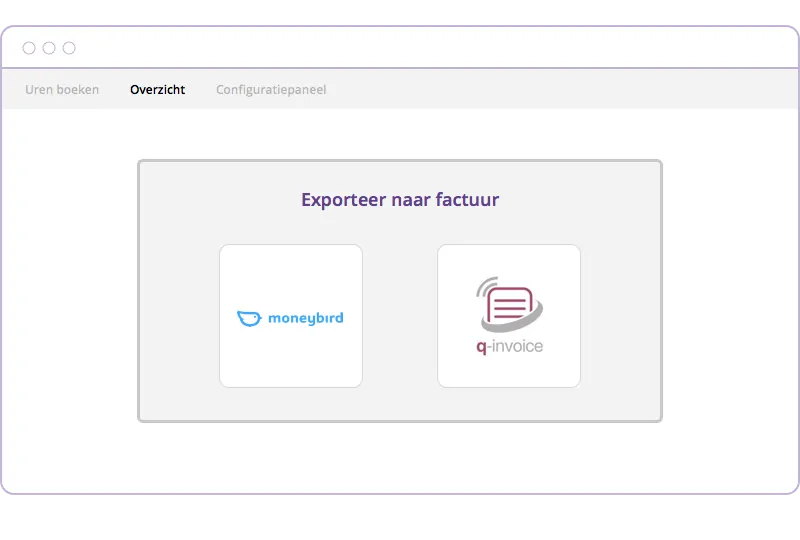
Task: Open the Uren boeken tab
Action: pos(62,90)
